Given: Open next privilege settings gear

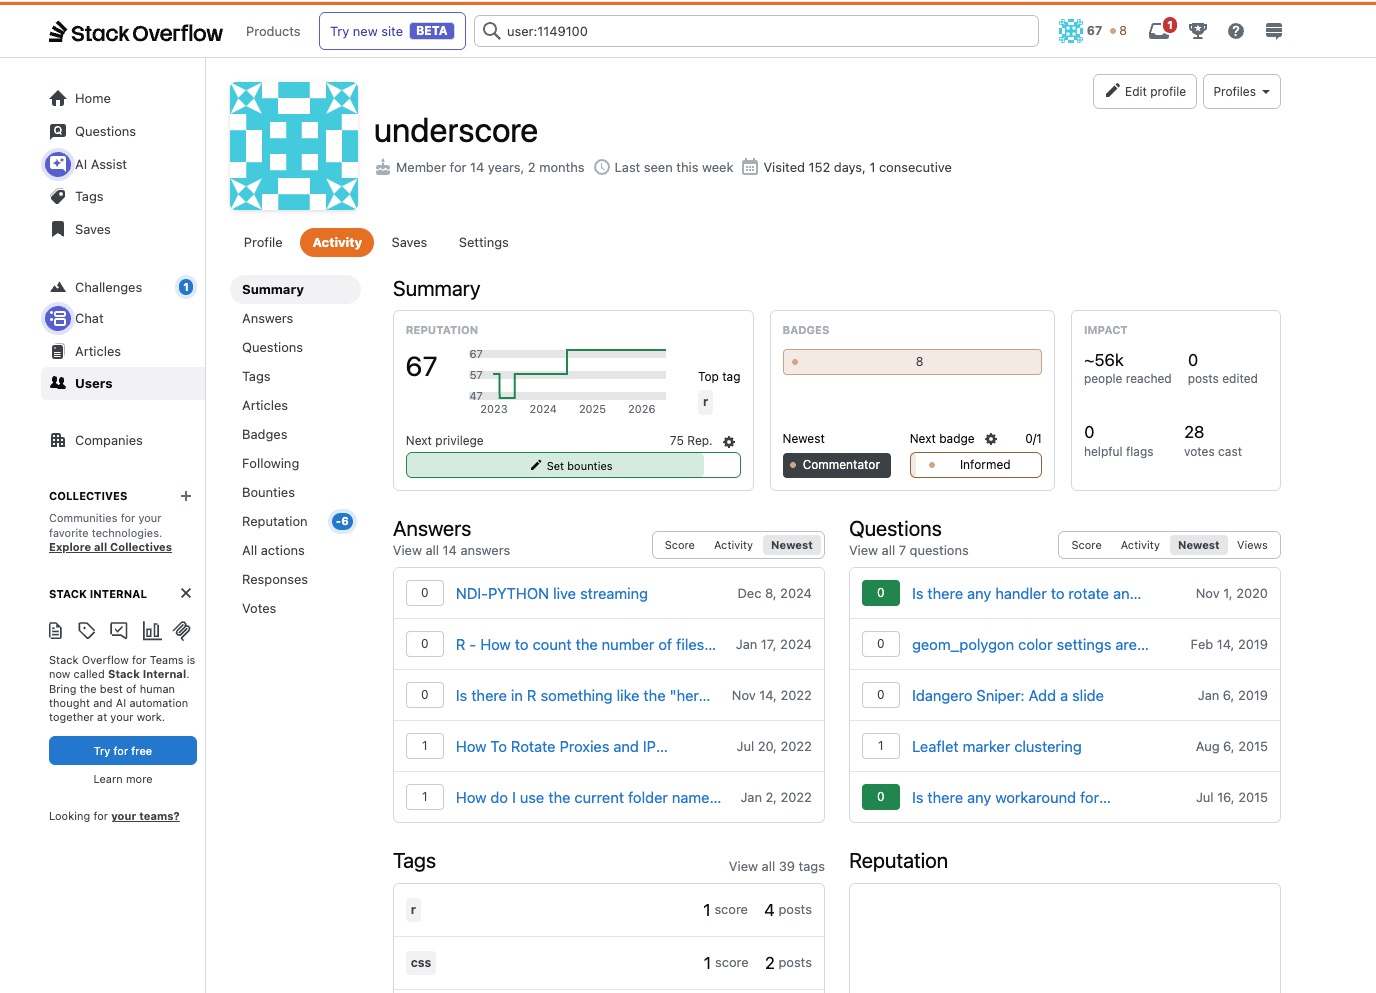Looking at the screenshot, I should point(729,442).
